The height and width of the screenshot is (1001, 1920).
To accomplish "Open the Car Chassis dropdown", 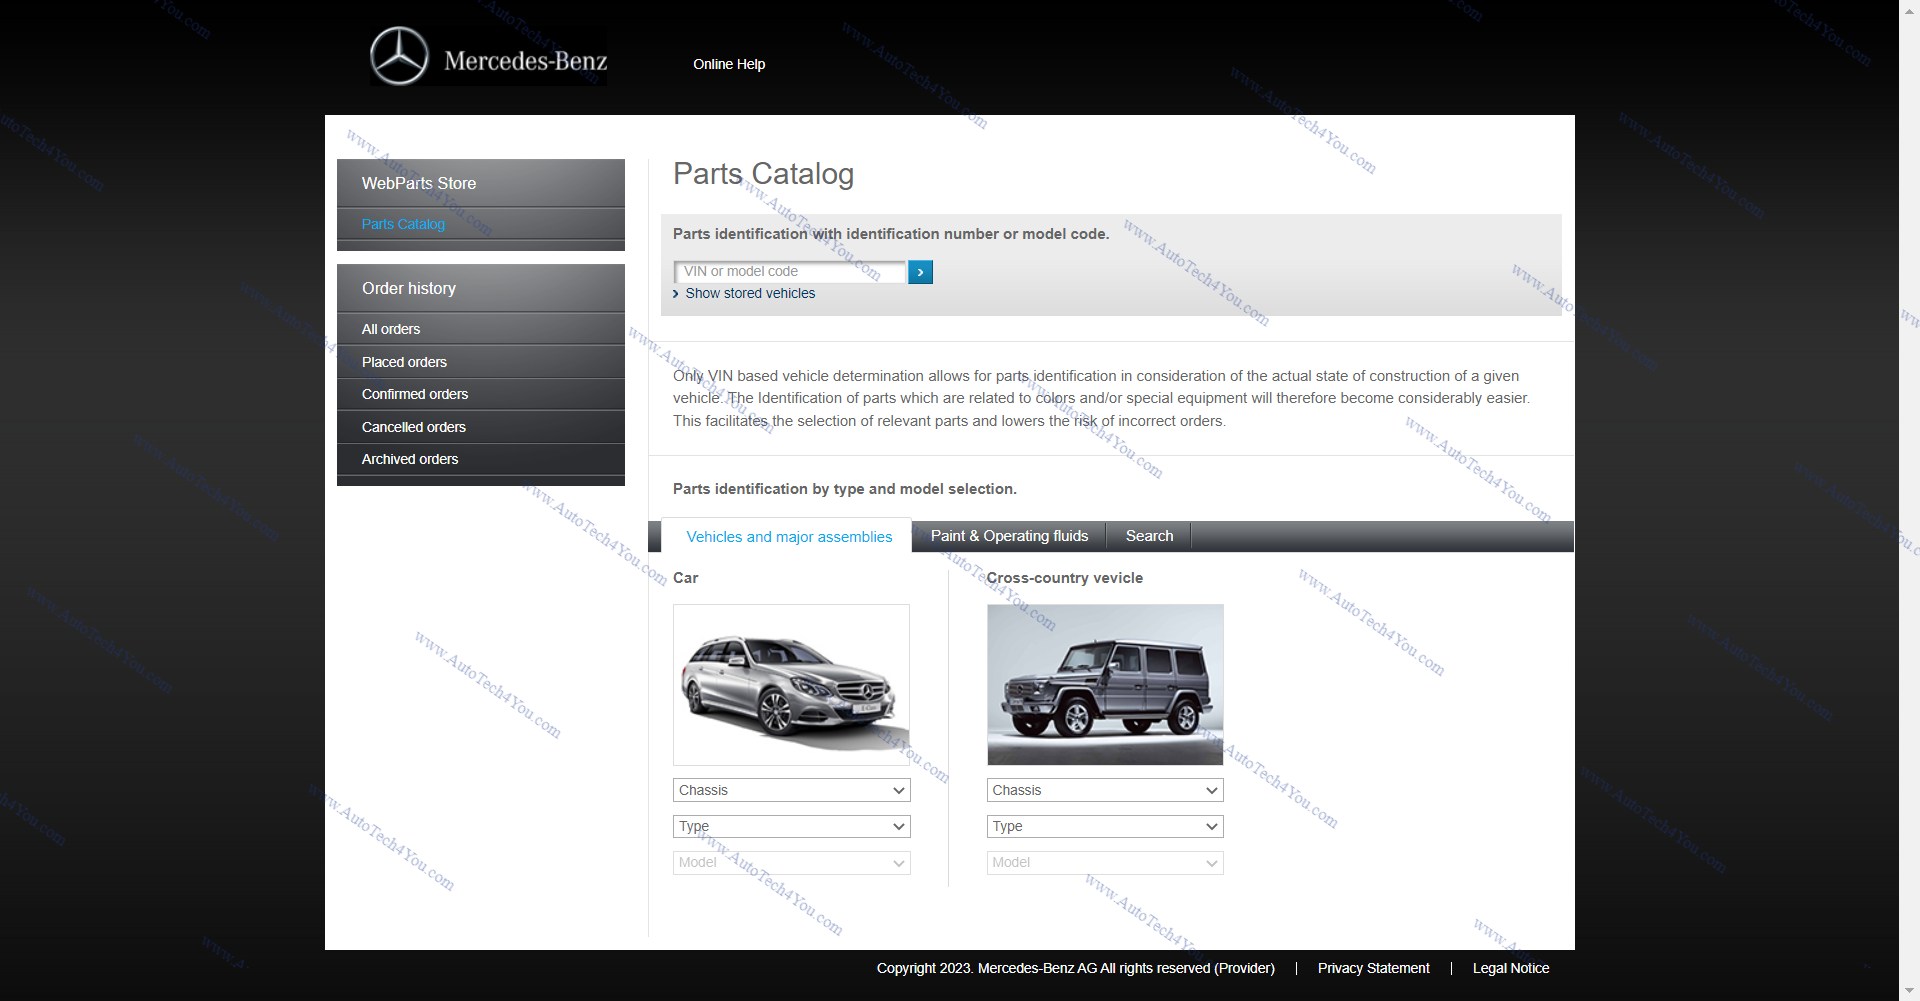I will tap(791, 790).
